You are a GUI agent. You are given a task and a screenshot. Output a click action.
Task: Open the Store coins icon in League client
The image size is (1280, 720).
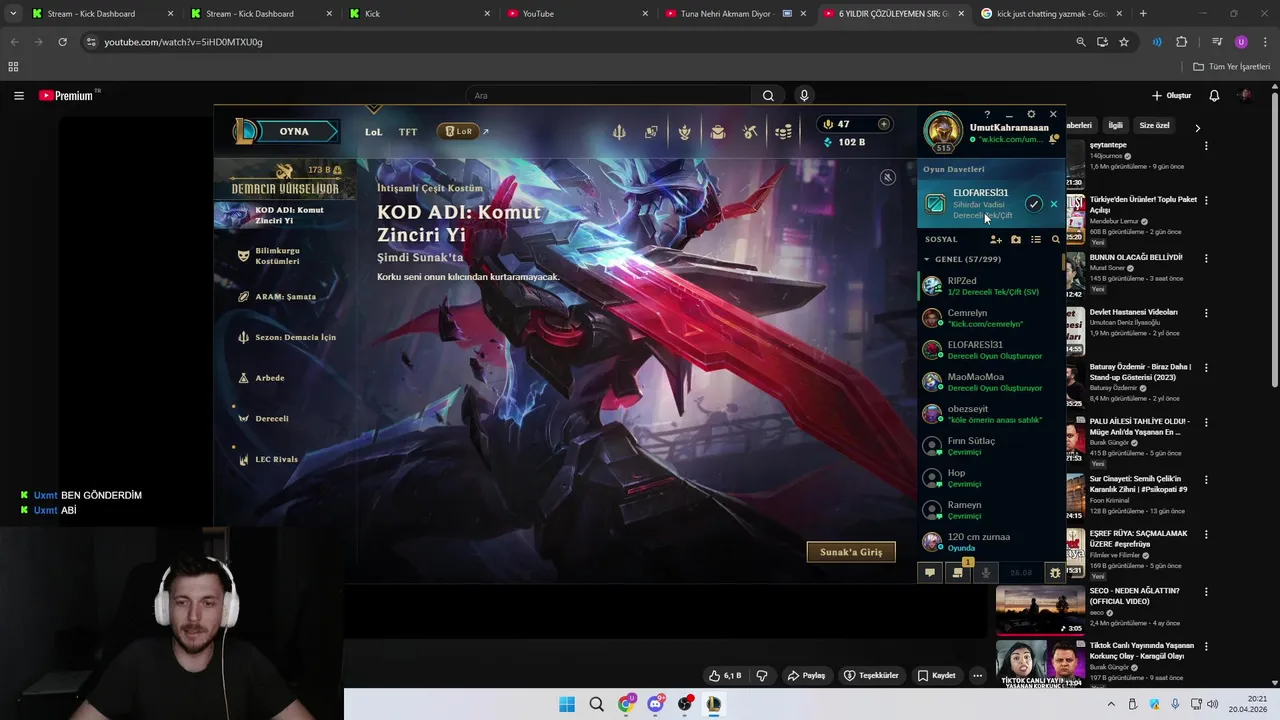pyautogui.click(x=784, y=132)
